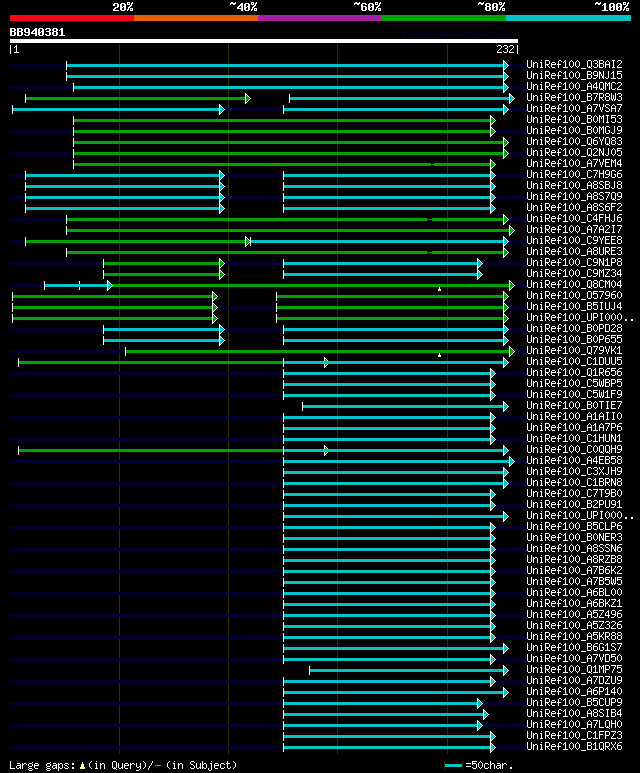
Task: Click the cyan ~100% identity legend bar
Action: pos(569,18)
